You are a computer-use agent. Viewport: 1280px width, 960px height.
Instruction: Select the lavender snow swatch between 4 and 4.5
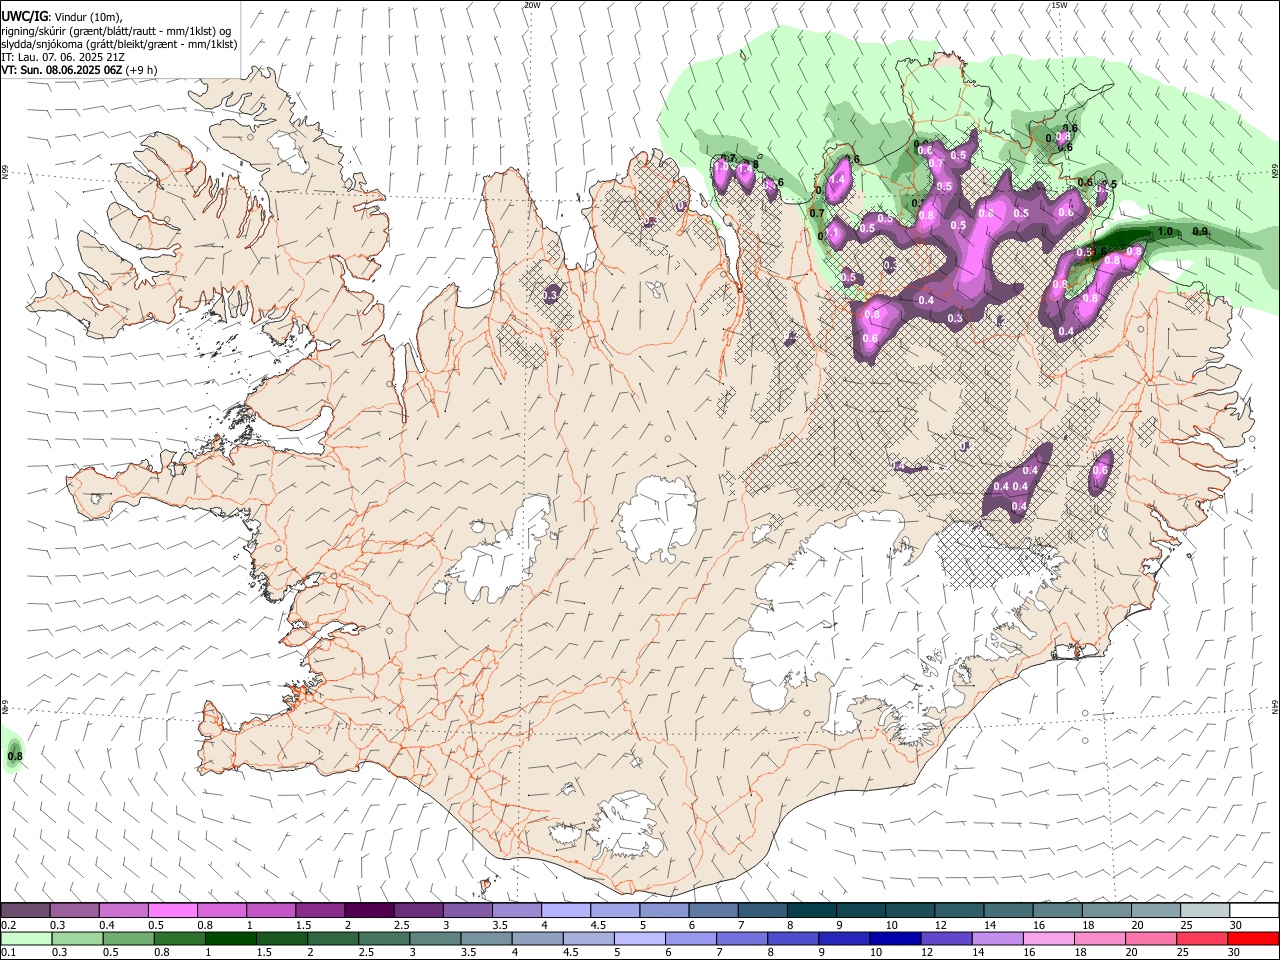(x=566, y=910)
